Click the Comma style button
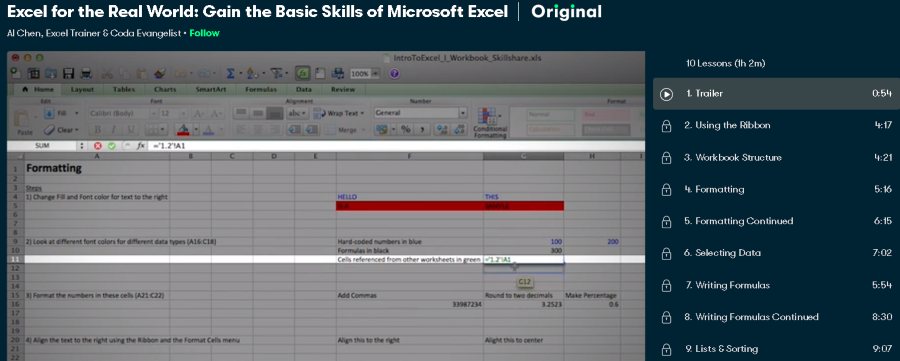This screenshot has height=361, width=900. 423,130
